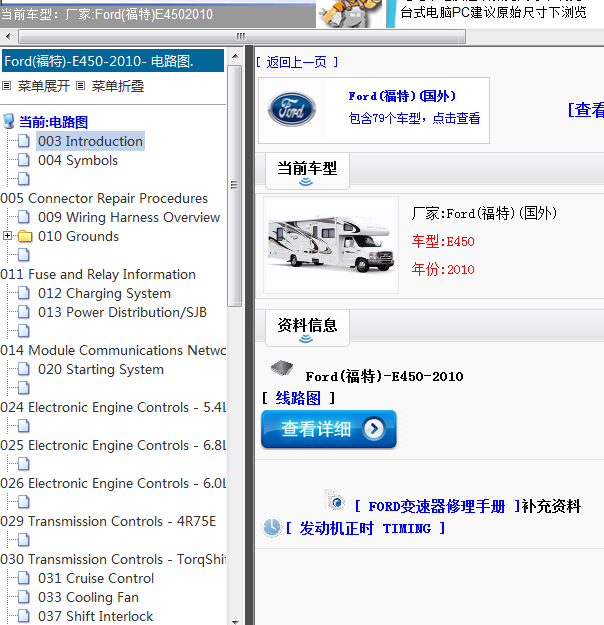Image resolution: width=604 pixels, height=625 pixels.
Task: Click the page icon of 020 Starting System
Action: point(24,369)
